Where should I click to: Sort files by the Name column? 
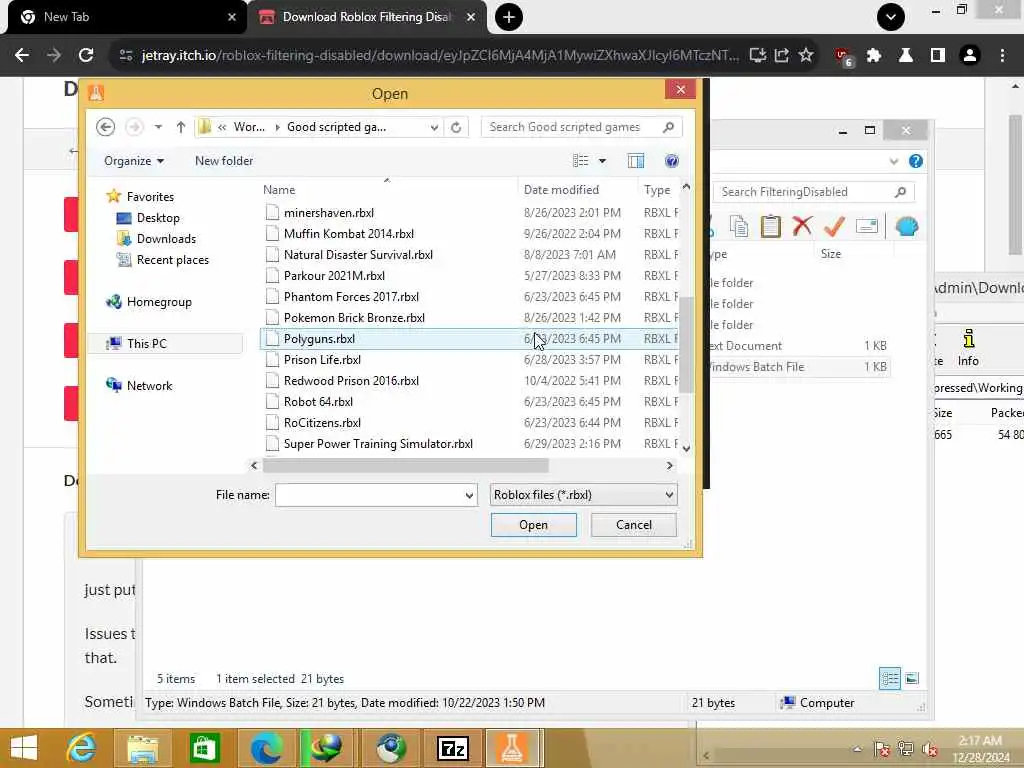279,190
